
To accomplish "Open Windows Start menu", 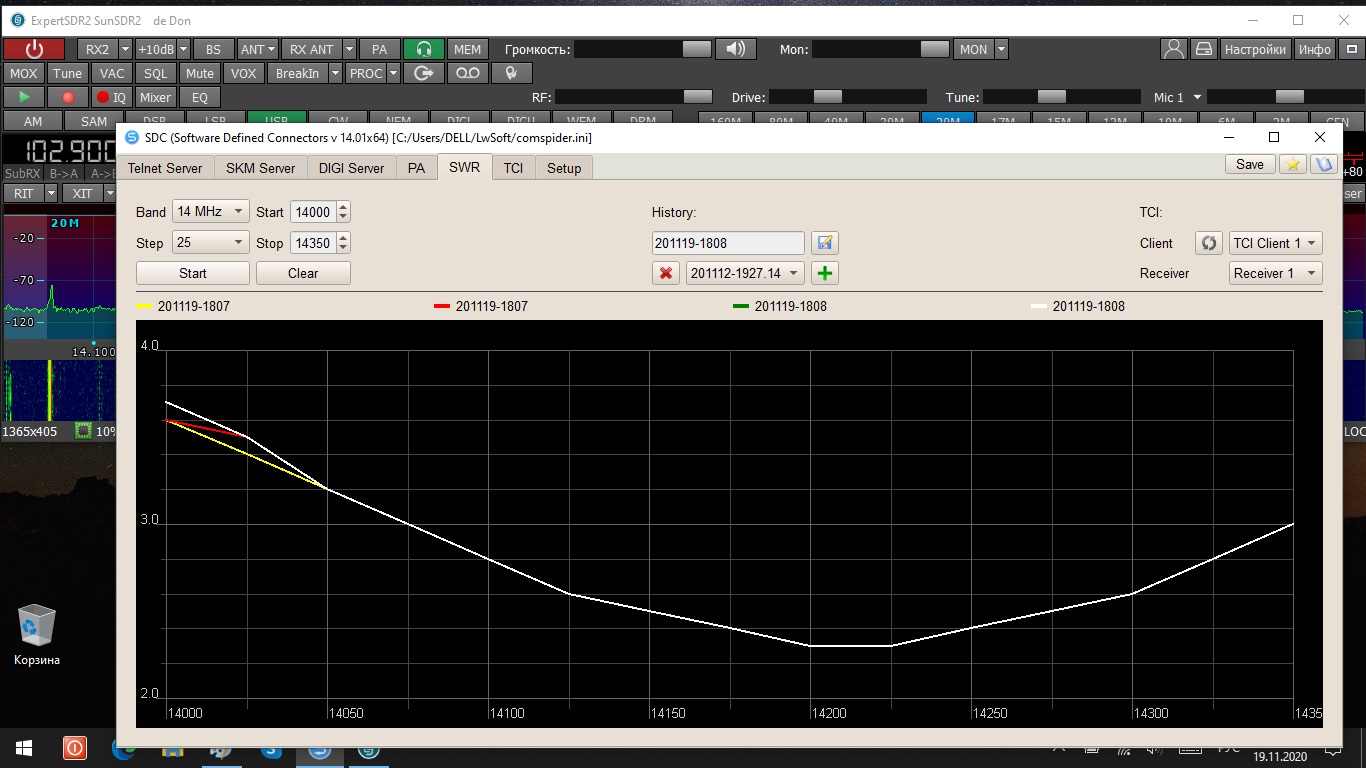I will point(24,748).
